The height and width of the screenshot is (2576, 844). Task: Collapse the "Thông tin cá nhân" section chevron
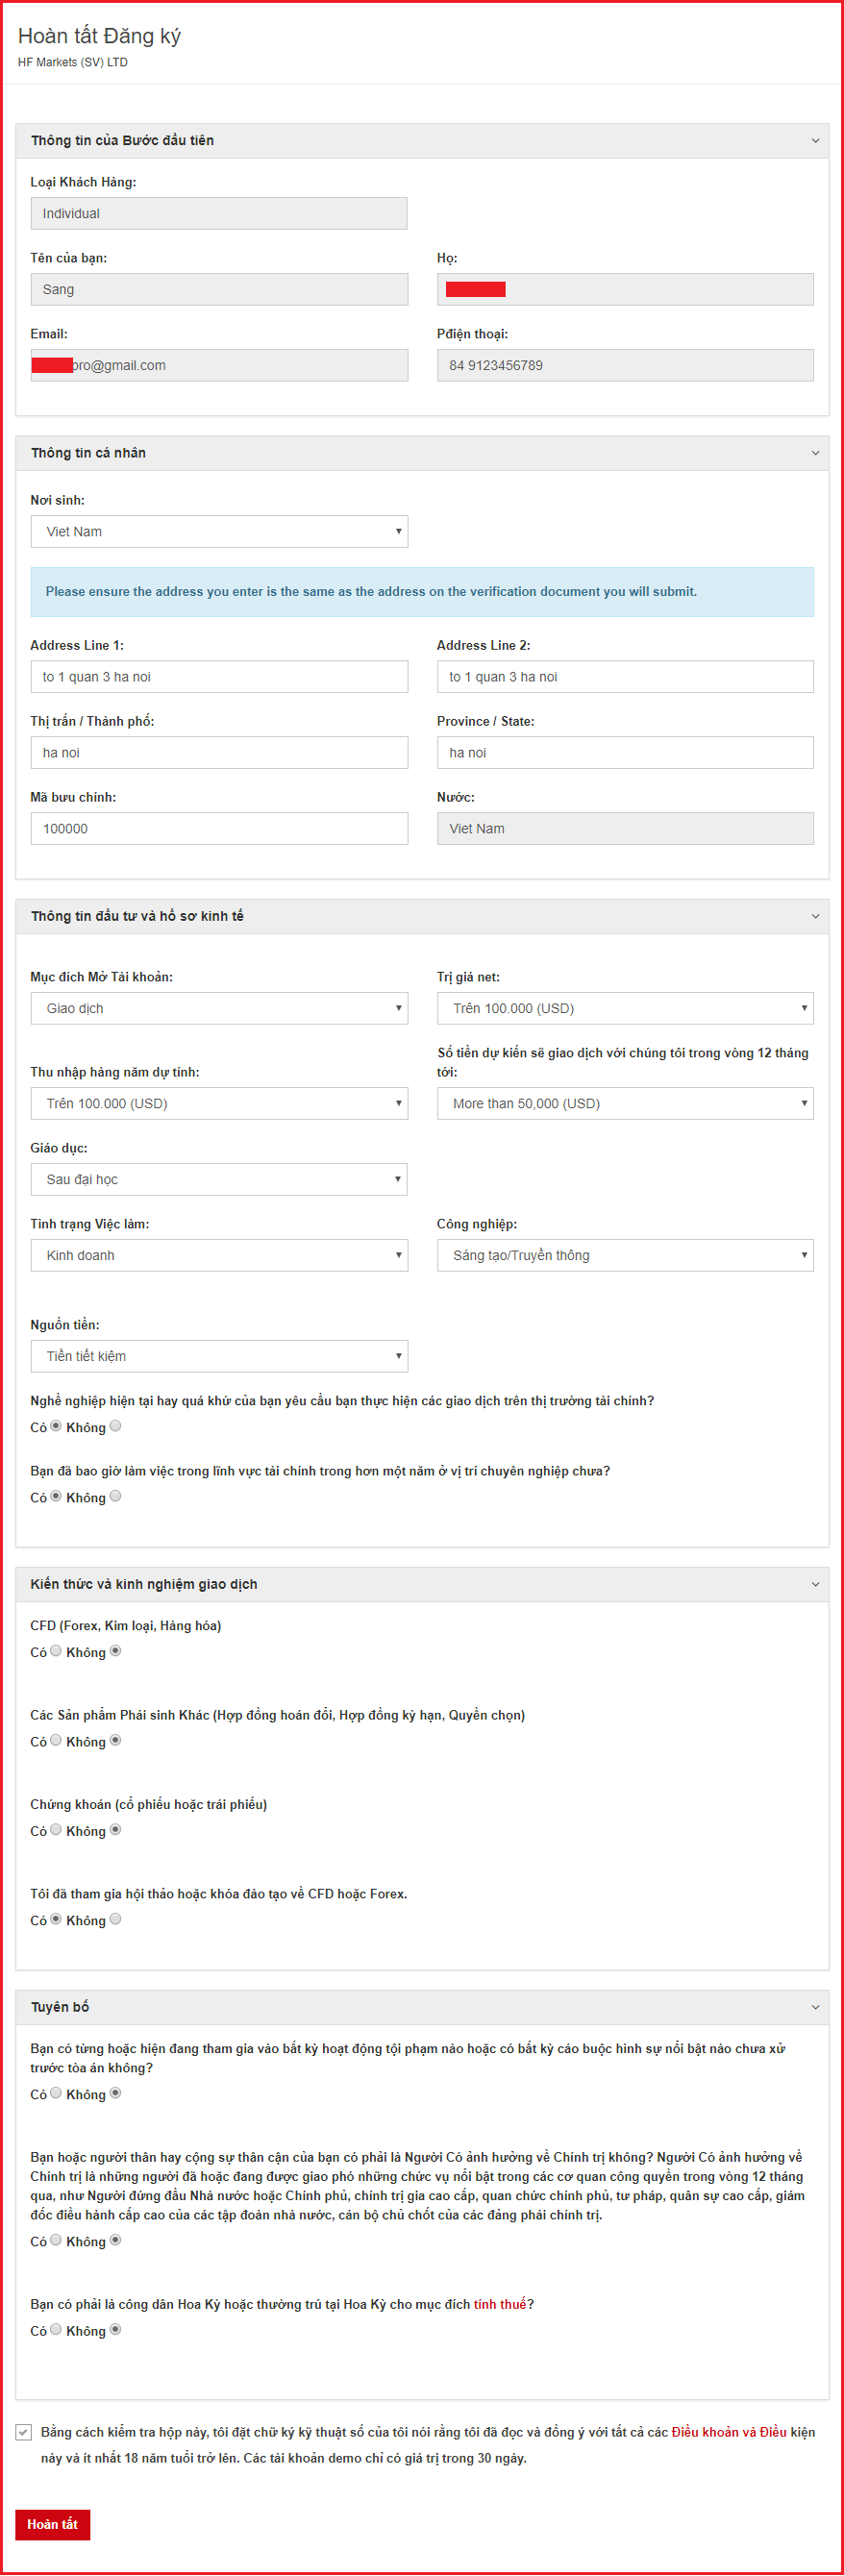[815, 454]
